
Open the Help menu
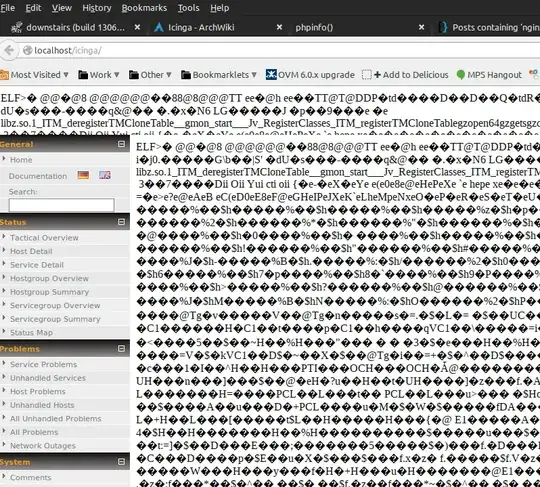[x=219, y=8]
